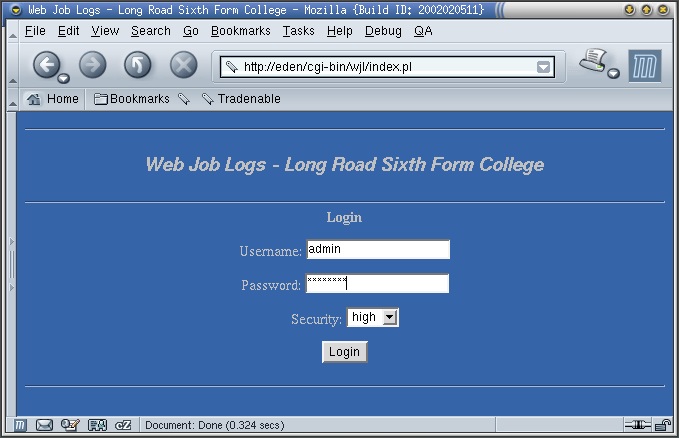Click the Mozilla throbber logo
Viewport: 679px width, 438px height.
pos(645,66)
